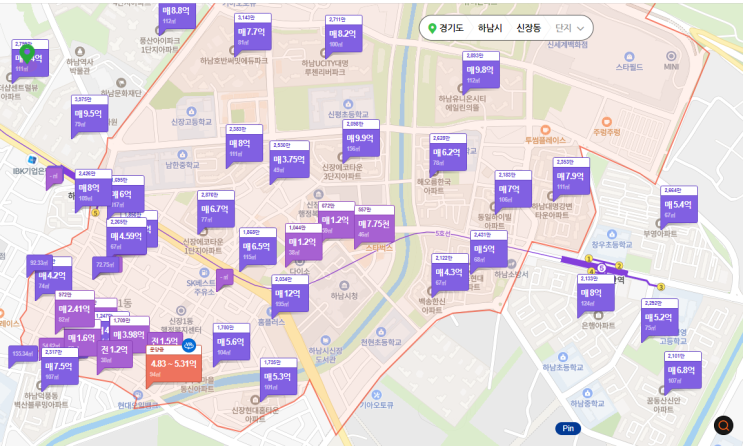Select 신장동 in the location breadcrumb
This screenshot has width=743, height=446.
(529, 28)
